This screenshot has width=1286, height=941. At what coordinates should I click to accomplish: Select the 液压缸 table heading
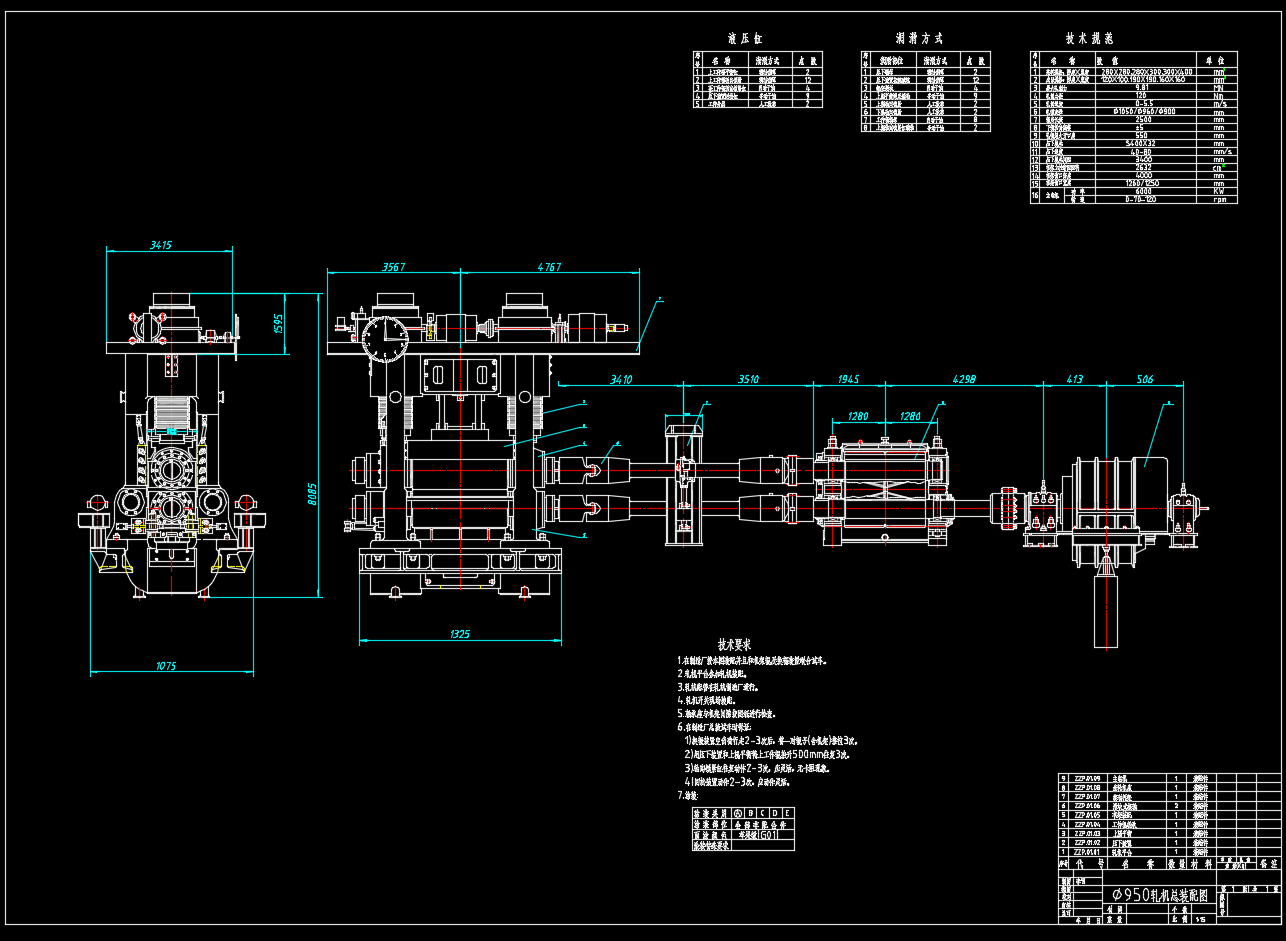click(746, 39)
